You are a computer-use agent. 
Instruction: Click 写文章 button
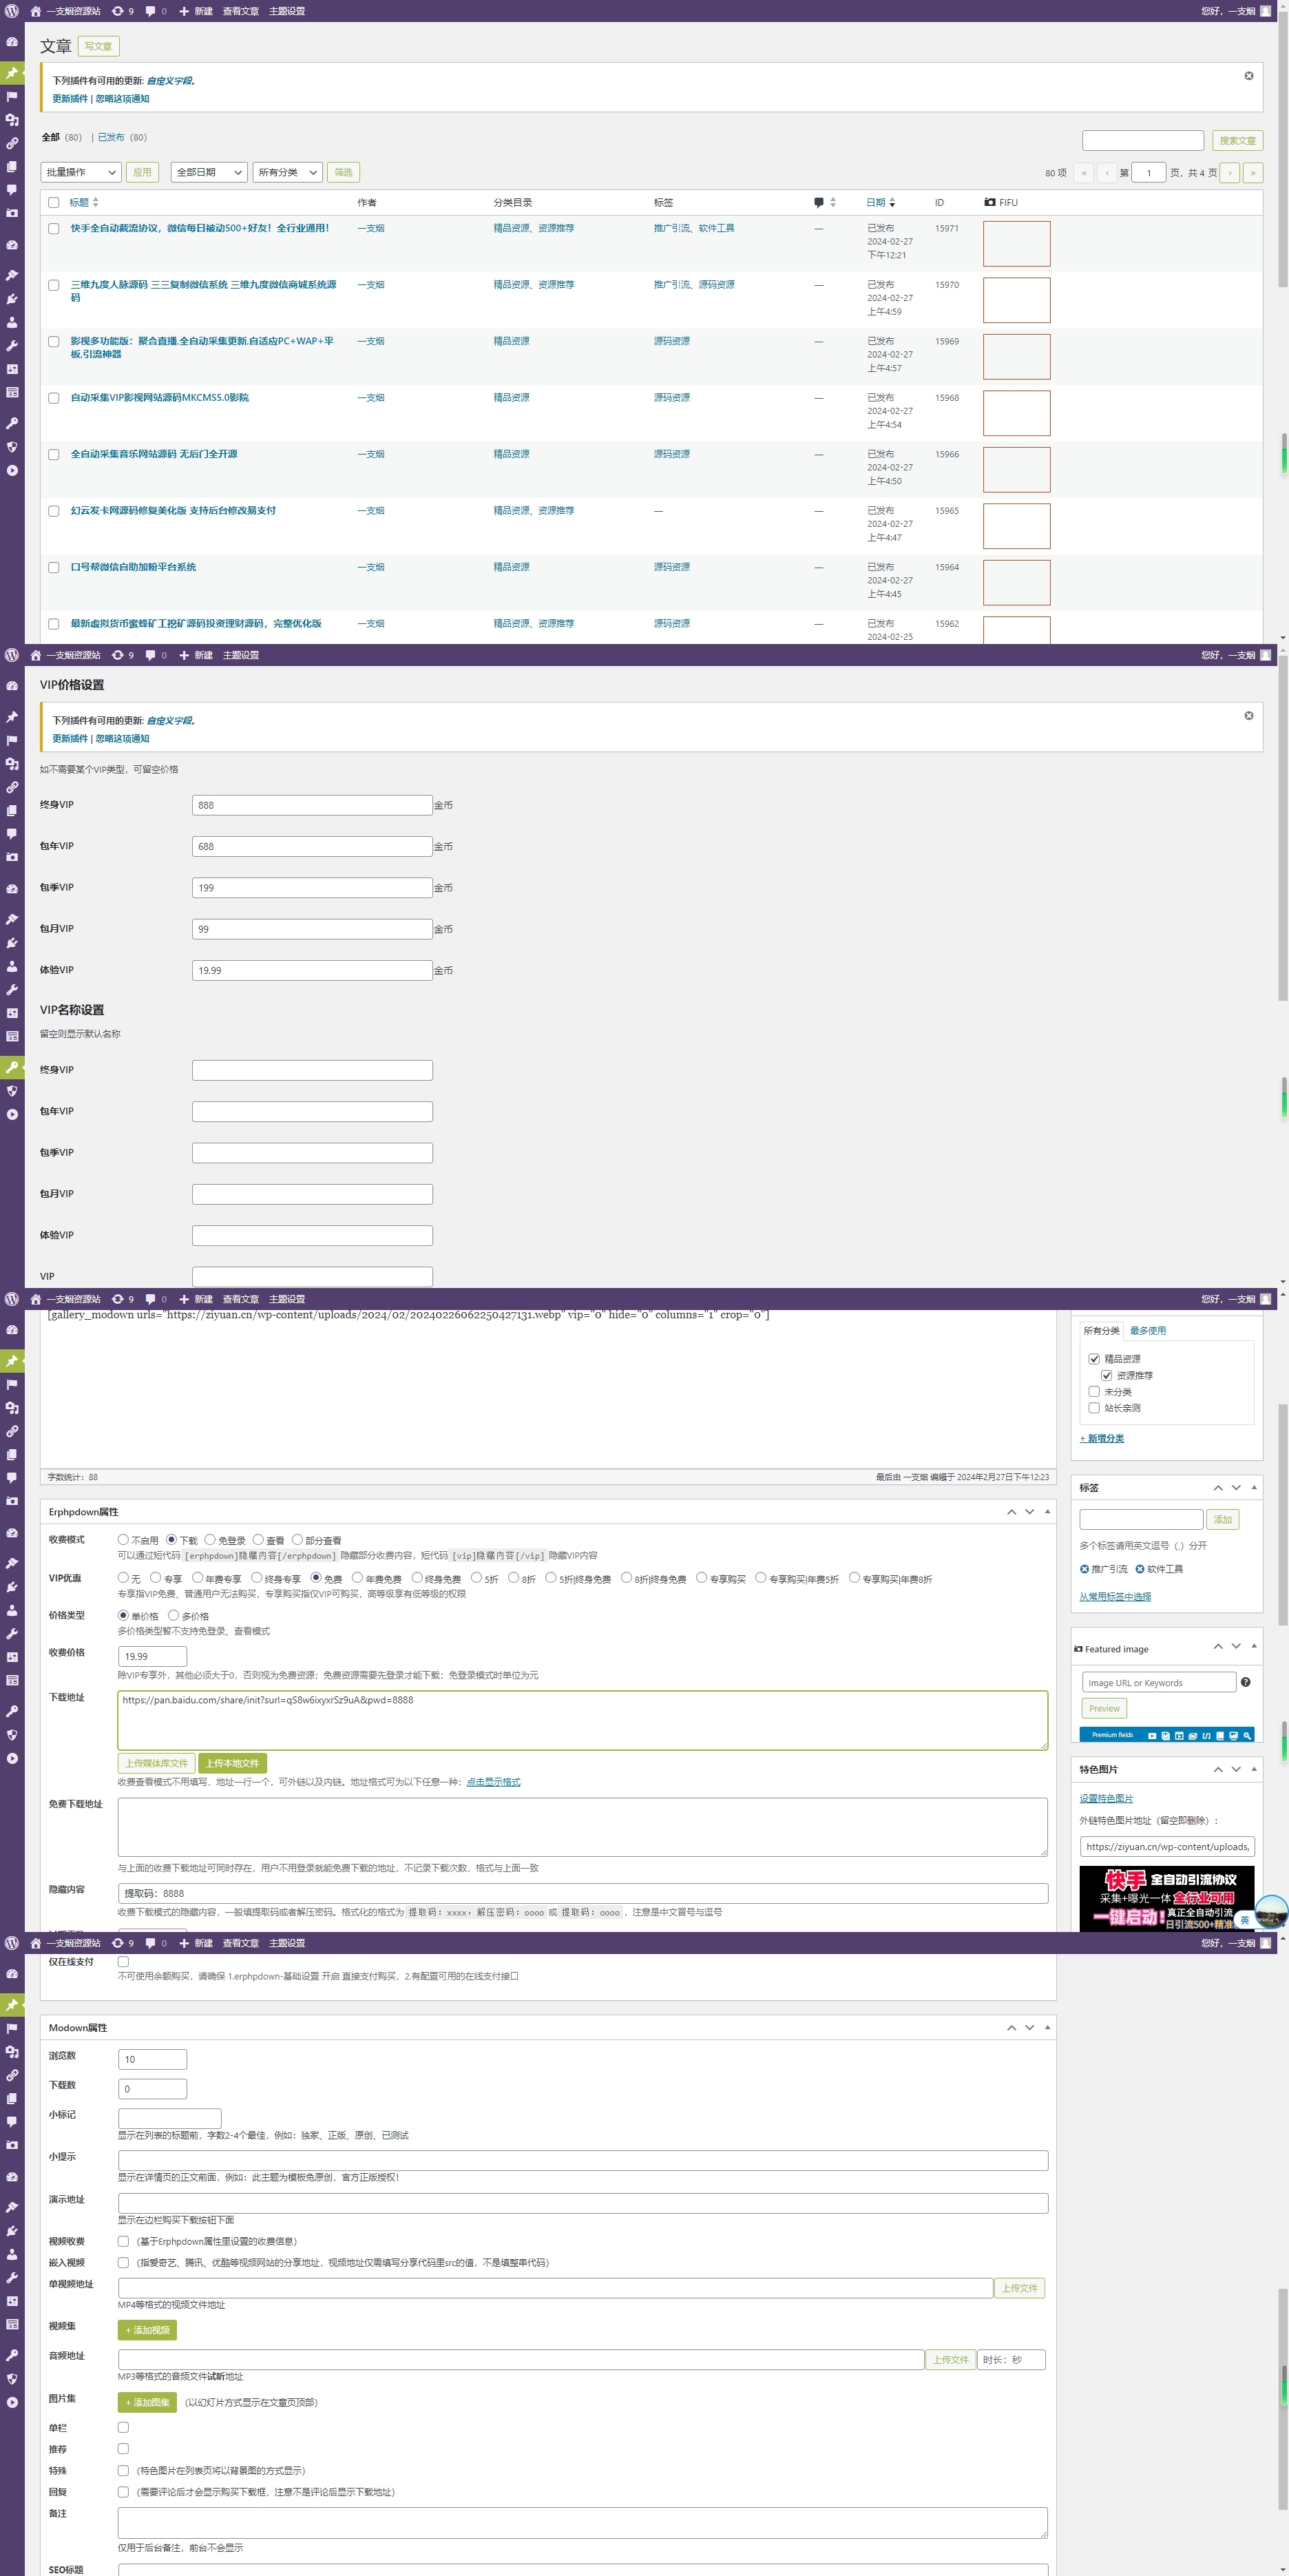pos(98,46)
